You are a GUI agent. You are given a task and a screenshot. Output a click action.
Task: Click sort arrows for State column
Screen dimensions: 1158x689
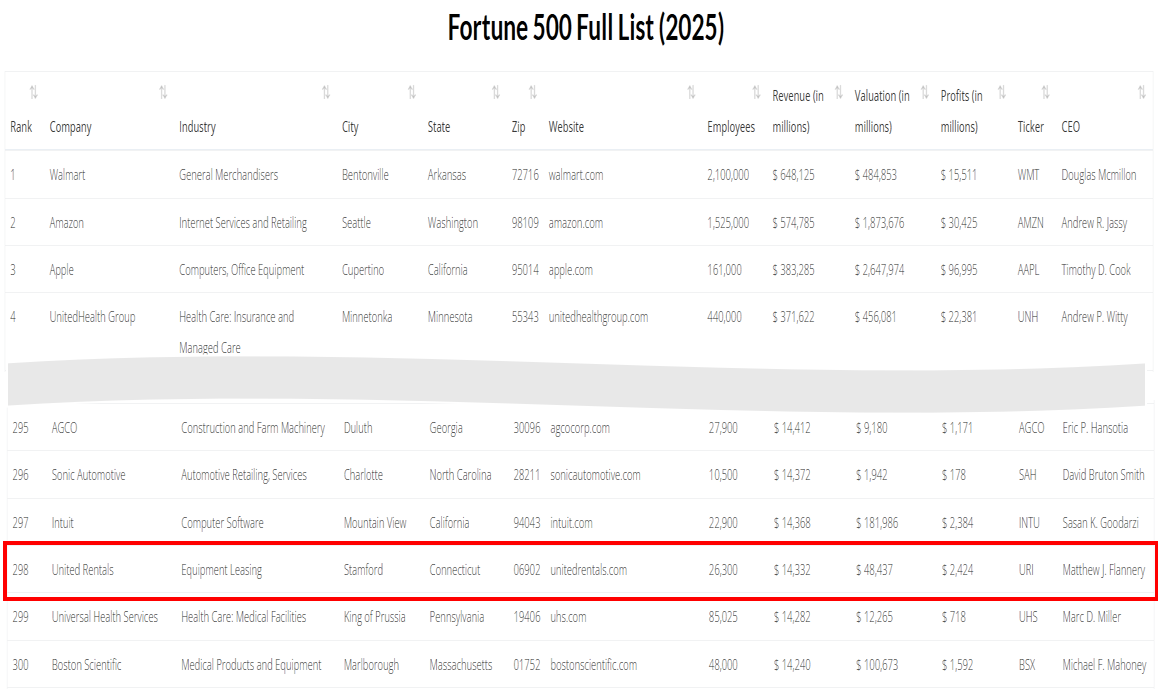click(x=496, y=92)
